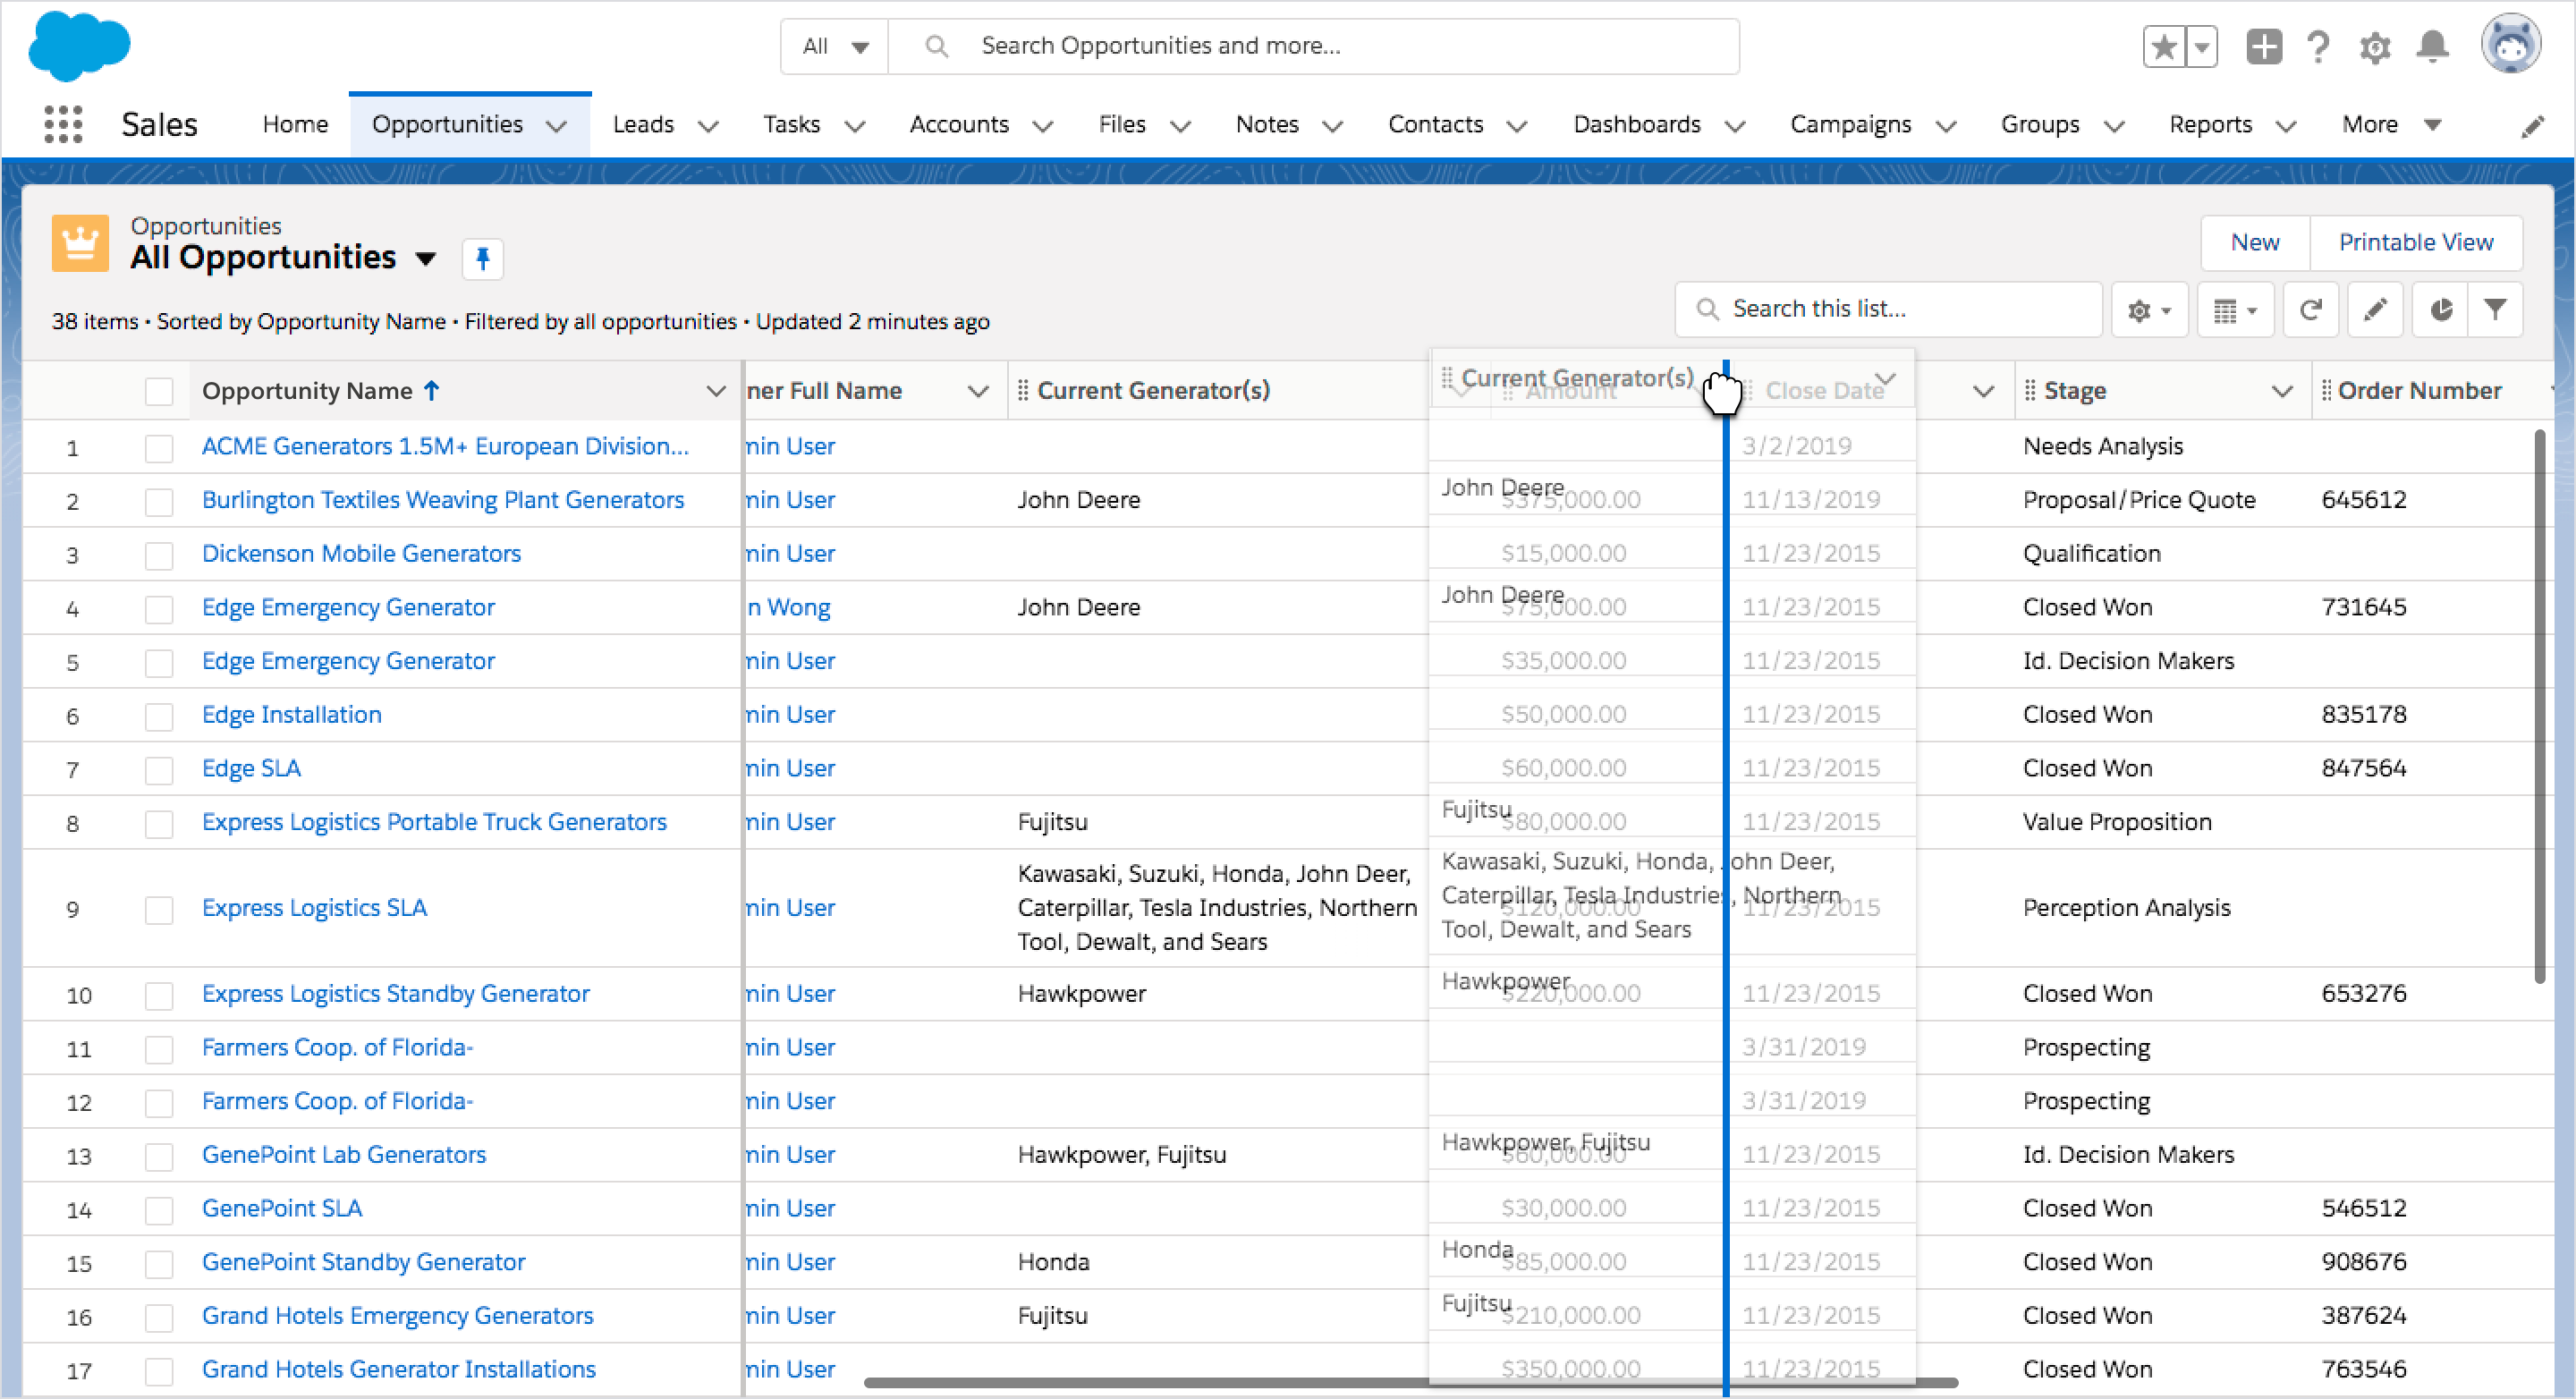
Task: Open the Stage column dropdown chevron
Action: (2282, 391)
